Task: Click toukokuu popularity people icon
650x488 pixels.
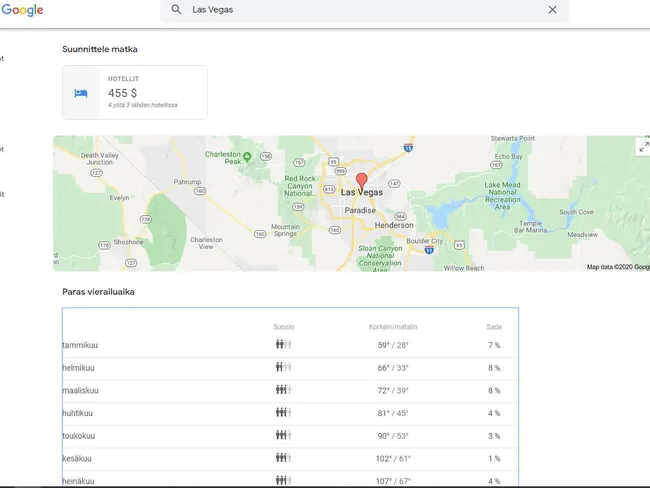Action: click(284, 435)
